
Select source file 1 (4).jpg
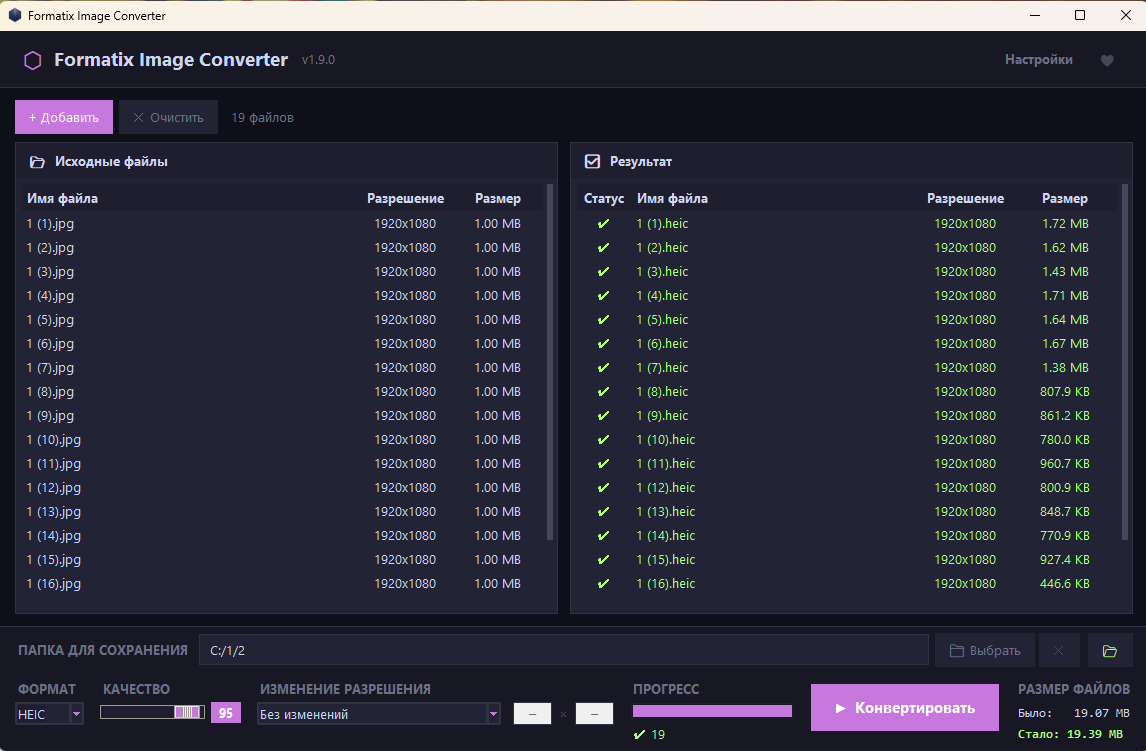284,296
